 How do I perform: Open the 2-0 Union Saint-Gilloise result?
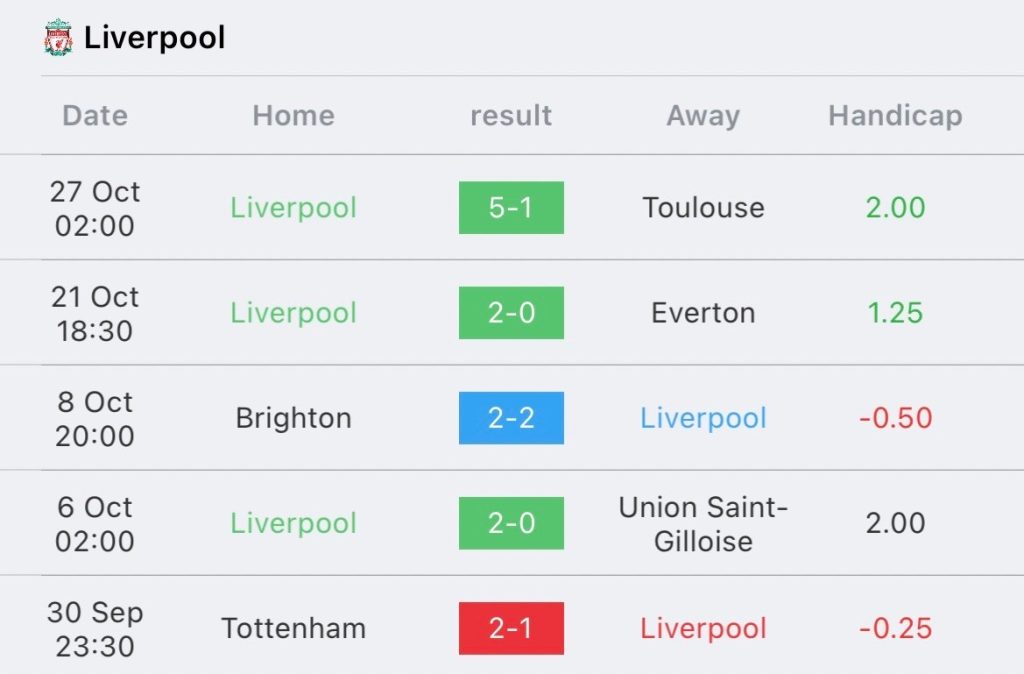click(511, 523)
